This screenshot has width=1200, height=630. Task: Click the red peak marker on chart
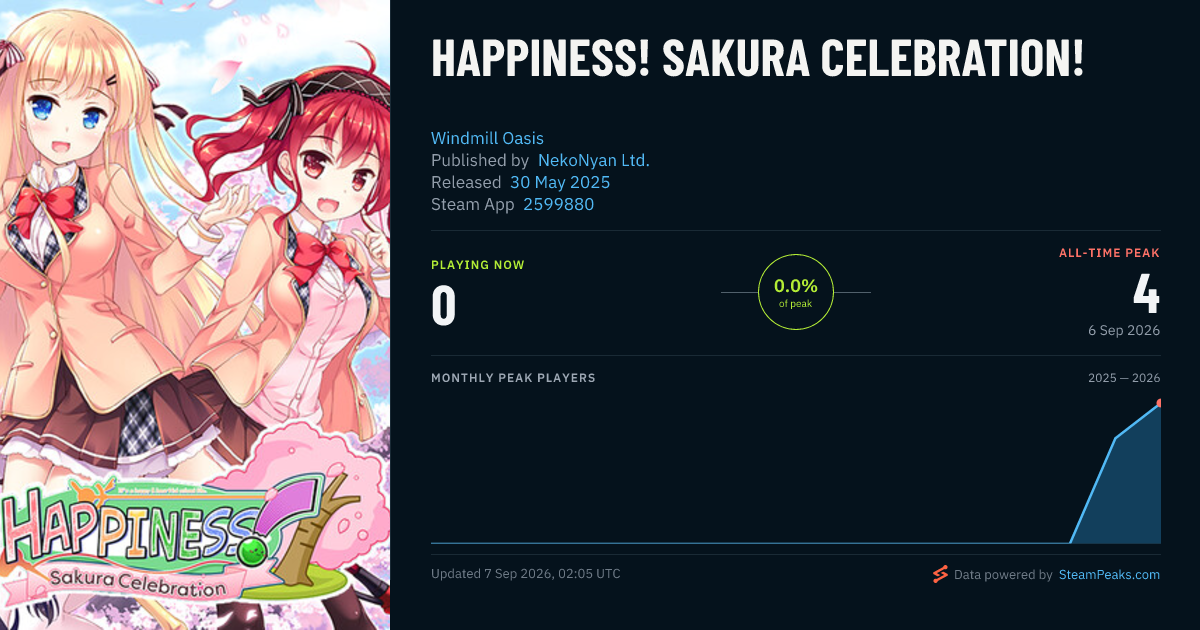[1158, 403]
